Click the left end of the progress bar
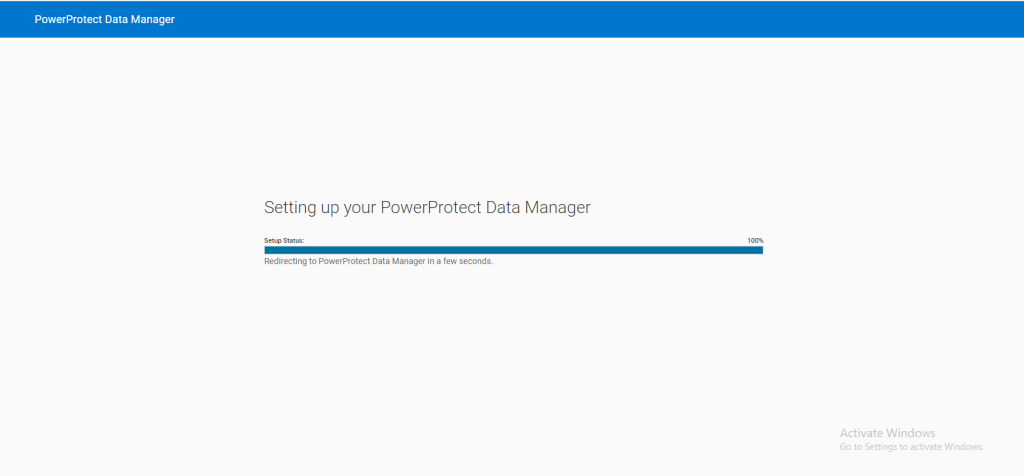The image size is (1024, 476). pos(268,250)
